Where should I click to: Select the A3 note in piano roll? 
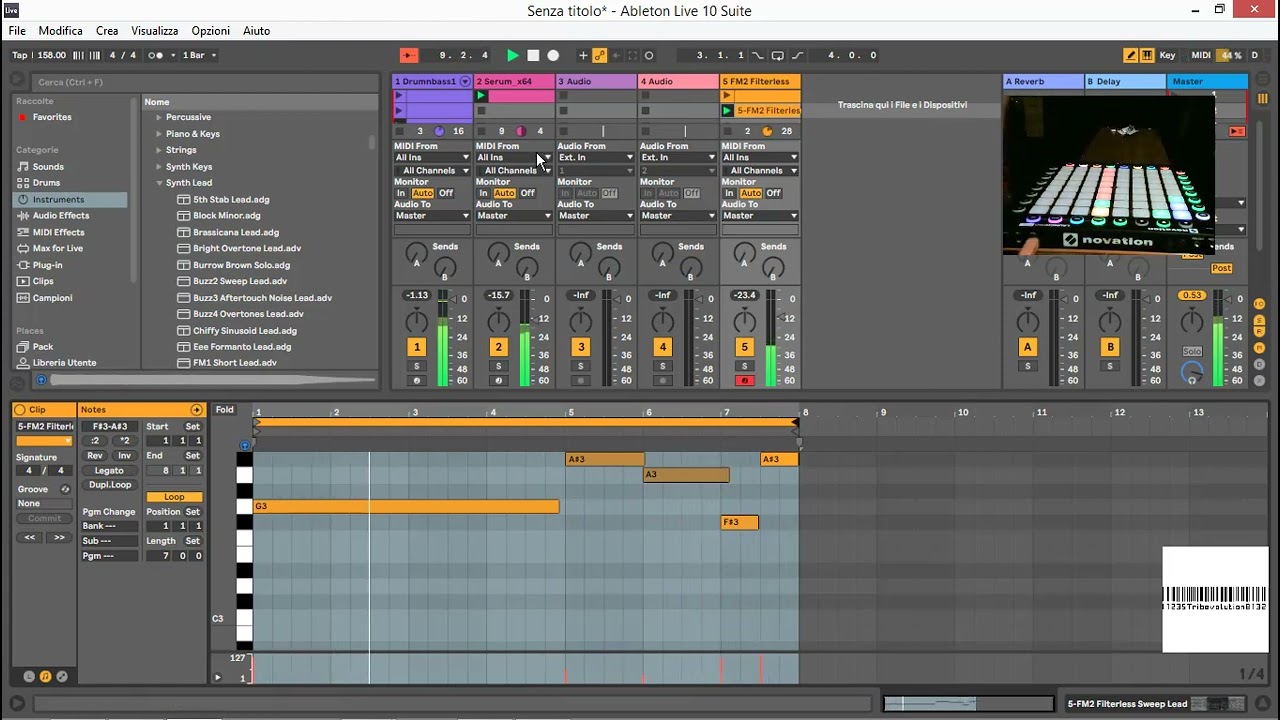pos(686,475)
